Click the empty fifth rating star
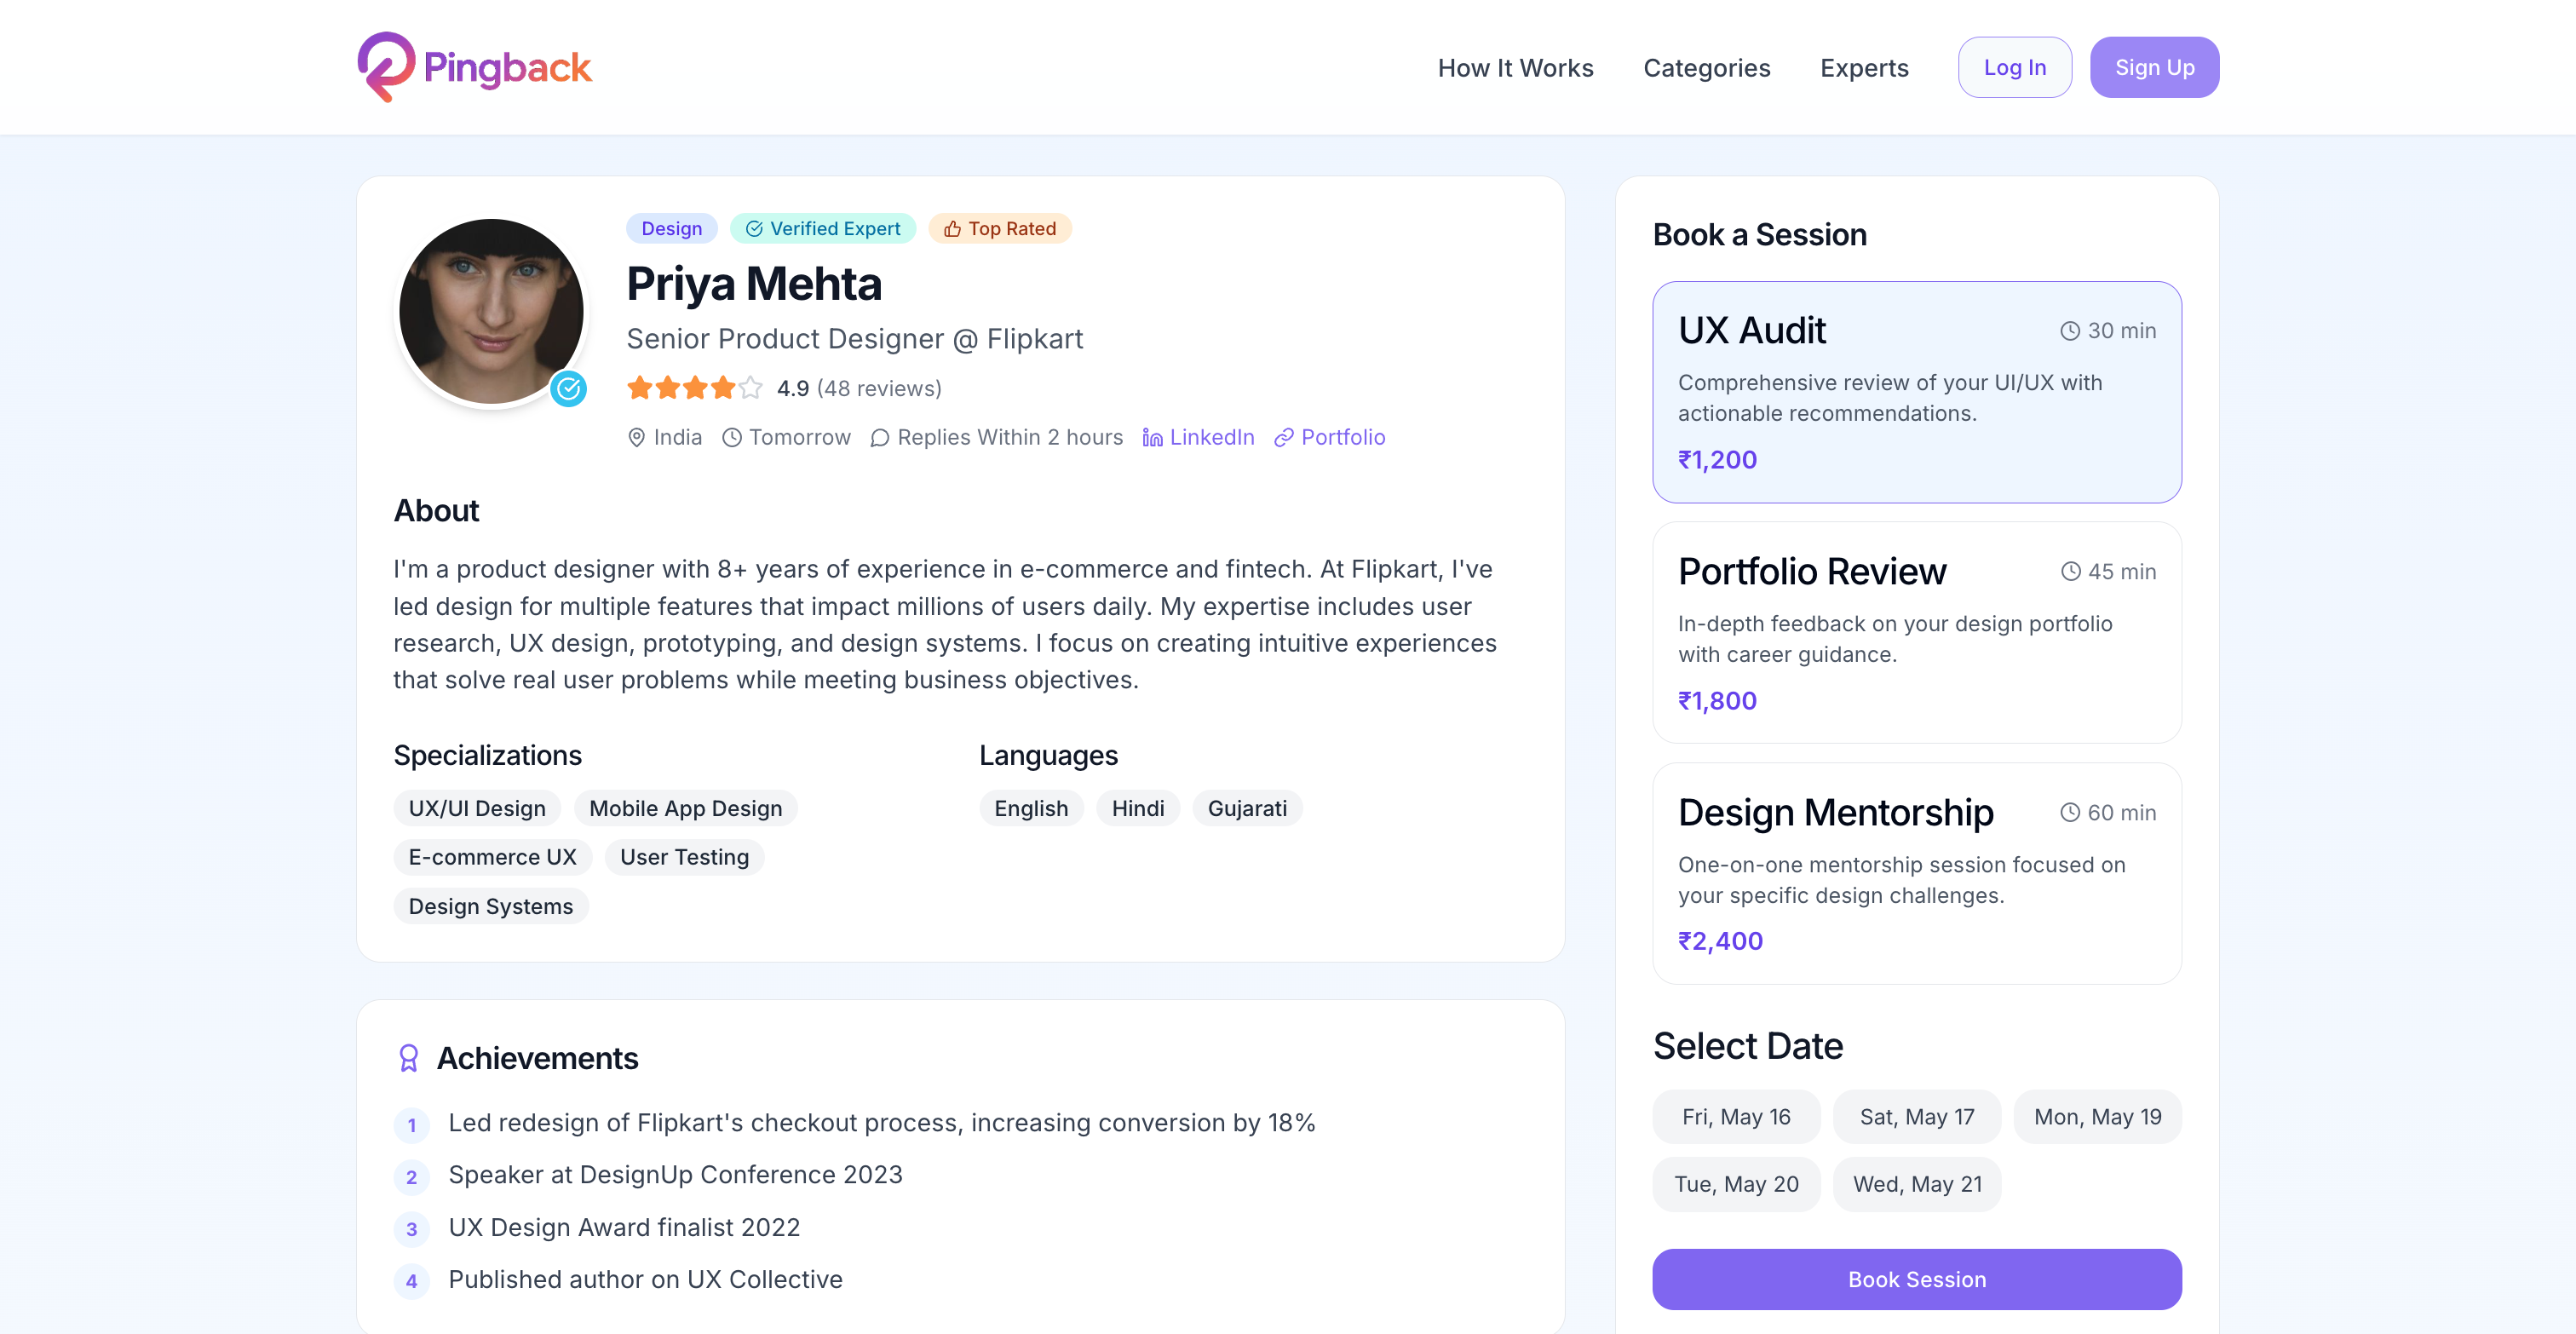2576x1334 pixels. tap(750, 388)
